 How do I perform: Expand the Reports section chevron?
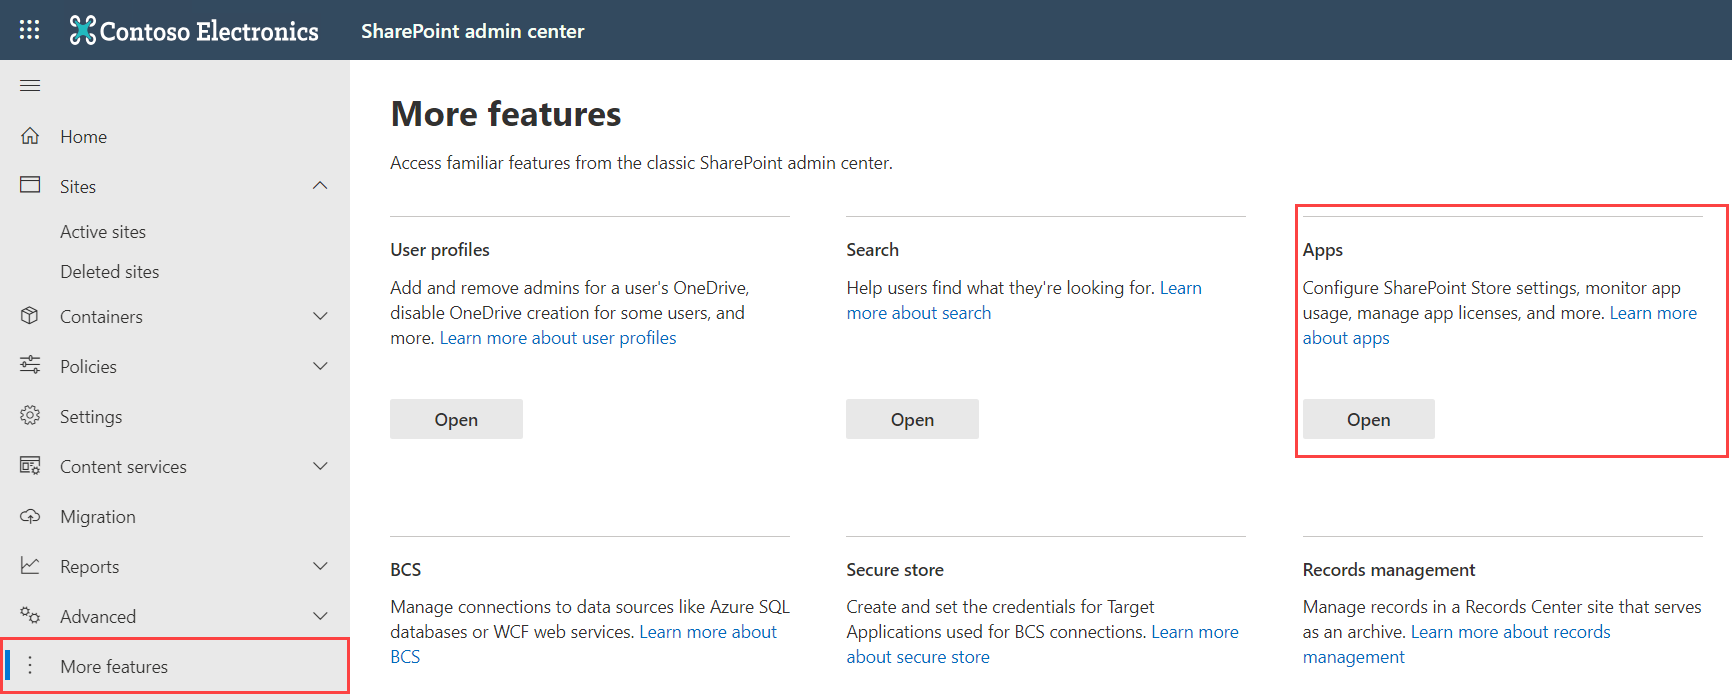coord(320,566)
